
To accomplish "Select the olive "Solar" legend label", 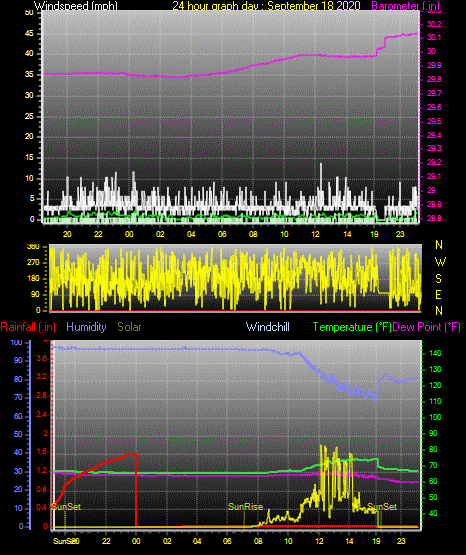I will (129, 327).
